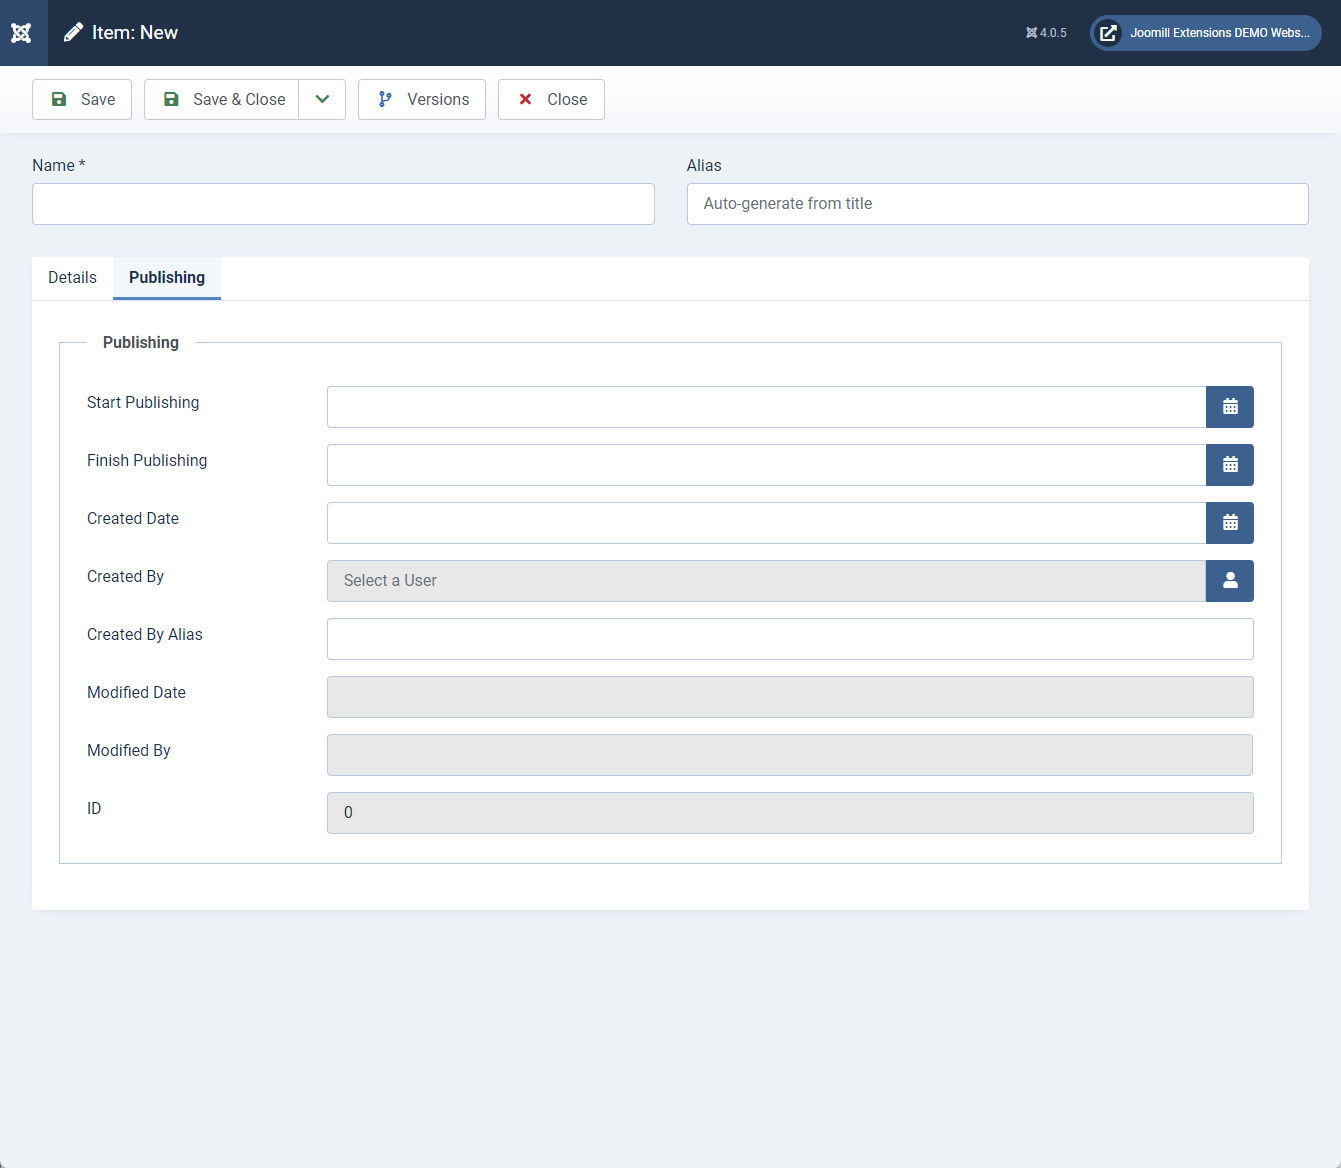The width and height of the screenshot is (1341, 1168).
Task: Open calendar picker for Created Date
Action: 1229,523
